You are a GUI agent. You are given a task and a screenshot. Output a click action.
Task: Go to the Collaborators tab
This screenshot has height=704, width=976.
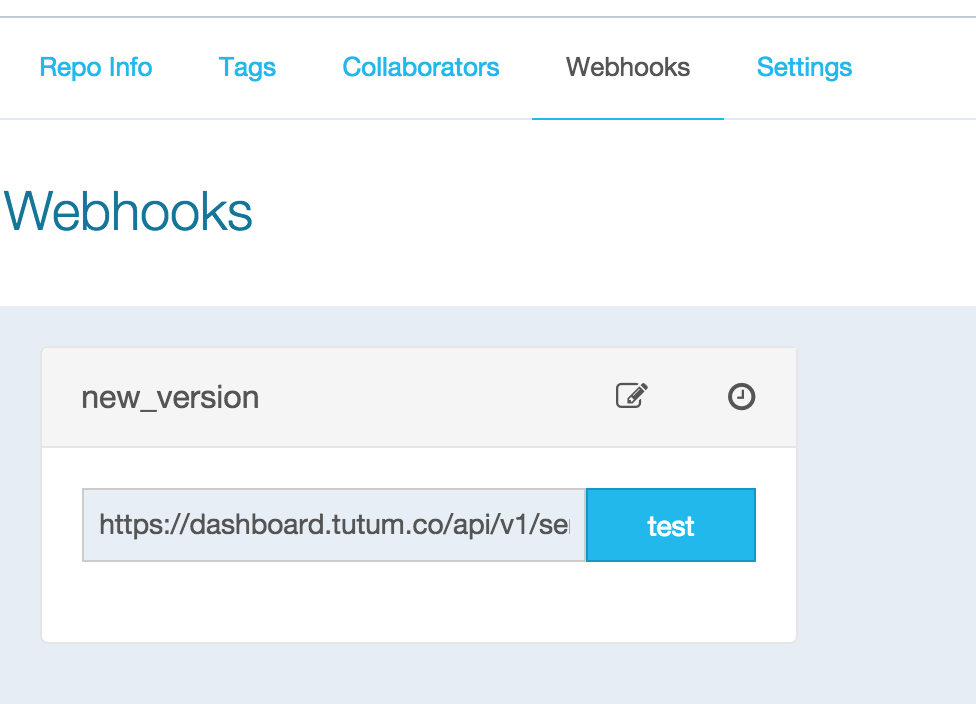[x=421, y=67]
